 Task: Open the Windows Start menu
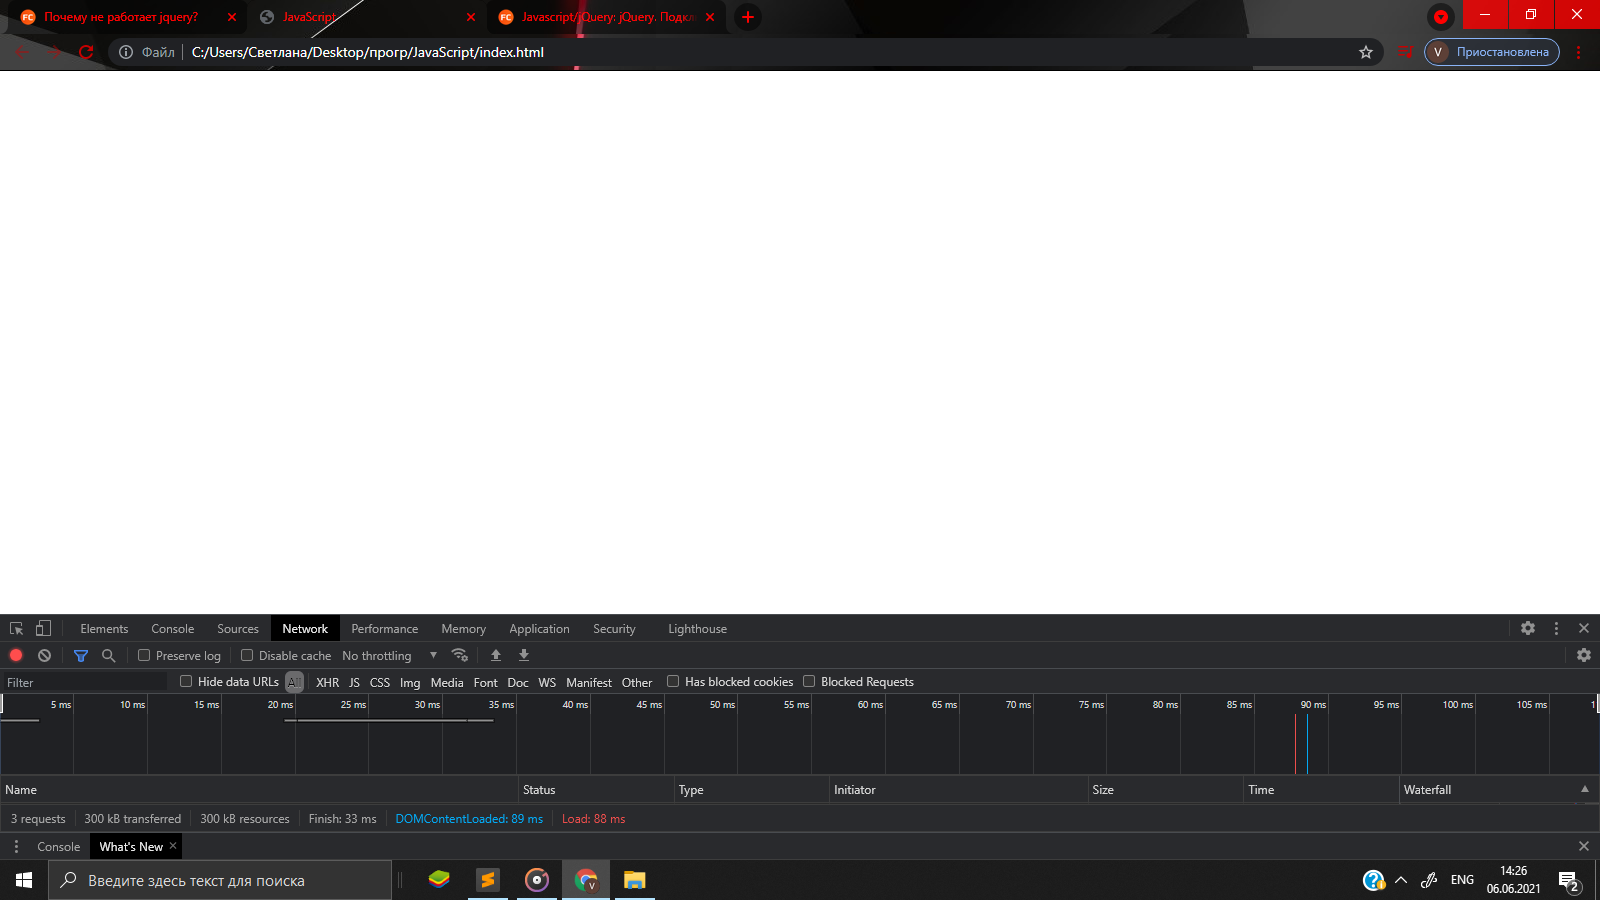(x=24, y=880)
